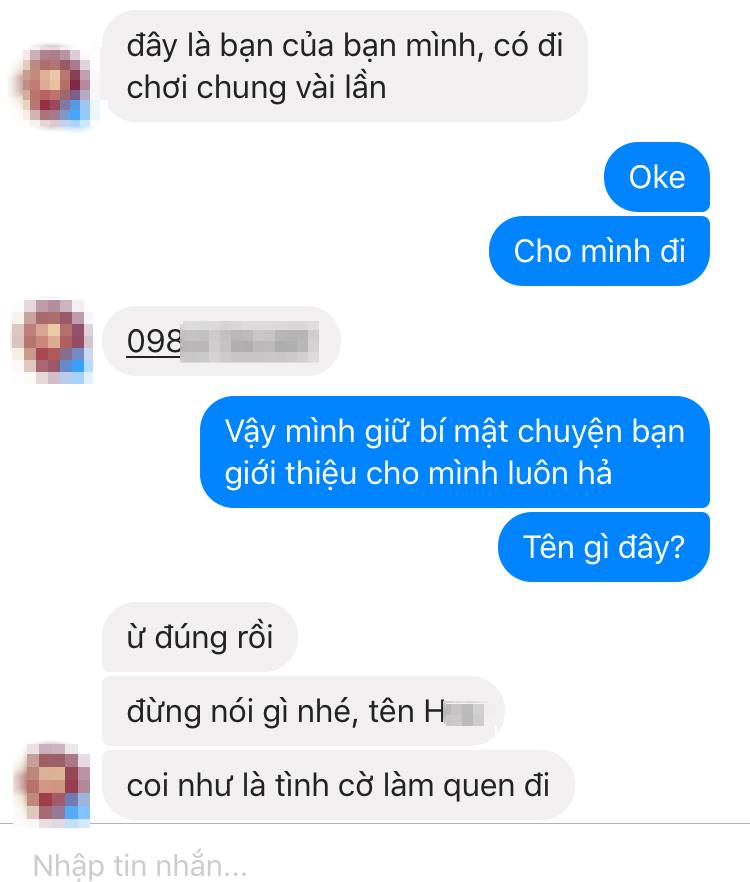Screen dimensions: 750x882
Task: Tap the avatar next to the phone number
Action: [52, 341]
